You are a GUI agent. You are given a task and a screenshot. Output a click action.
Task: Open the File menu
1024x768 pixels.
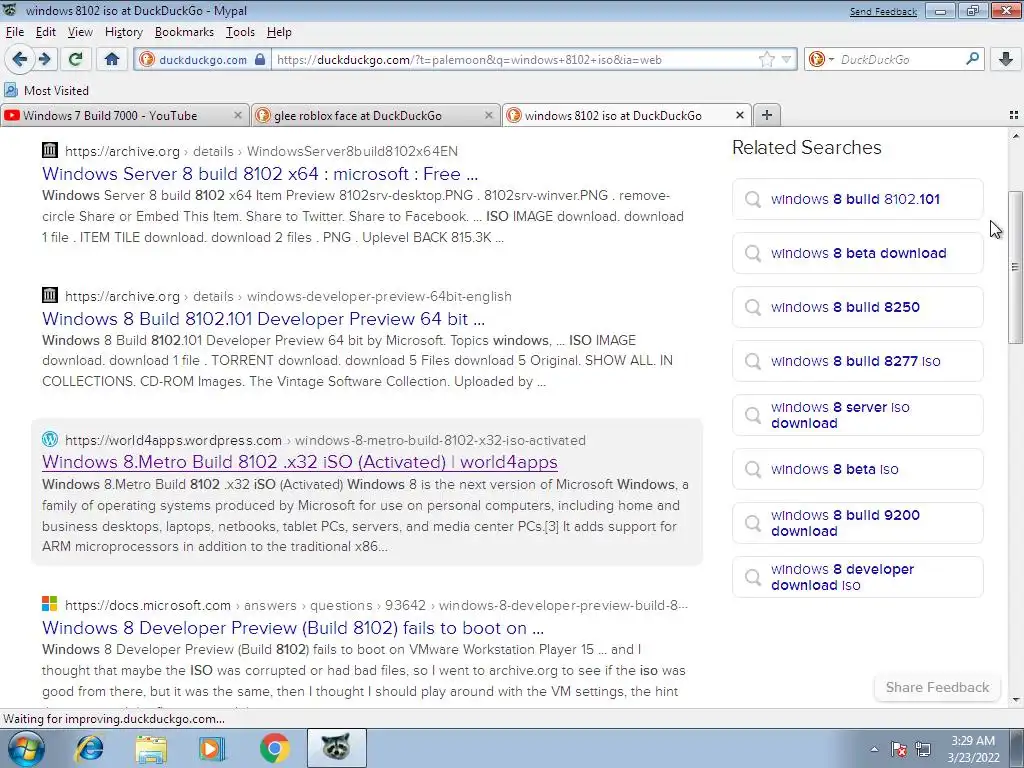pos(14,32)
